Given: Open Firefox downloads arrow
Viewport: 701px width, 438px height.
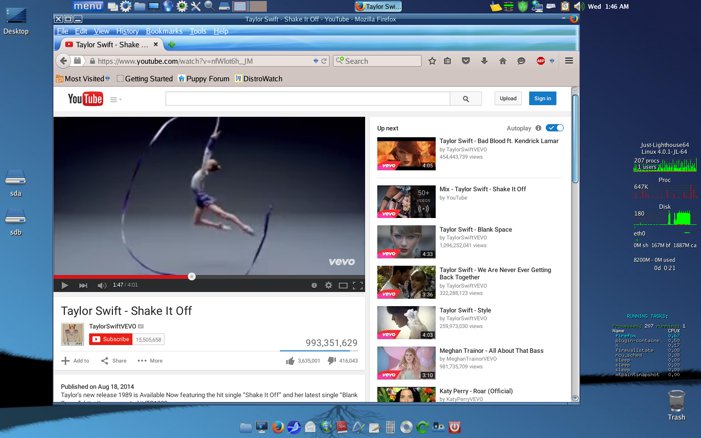Looking at the screenshot, I should [484, 61].
